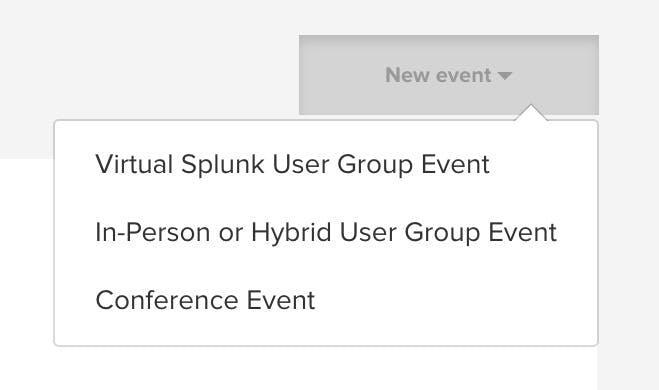Click the downward triangle on New event

pos(504,76)
